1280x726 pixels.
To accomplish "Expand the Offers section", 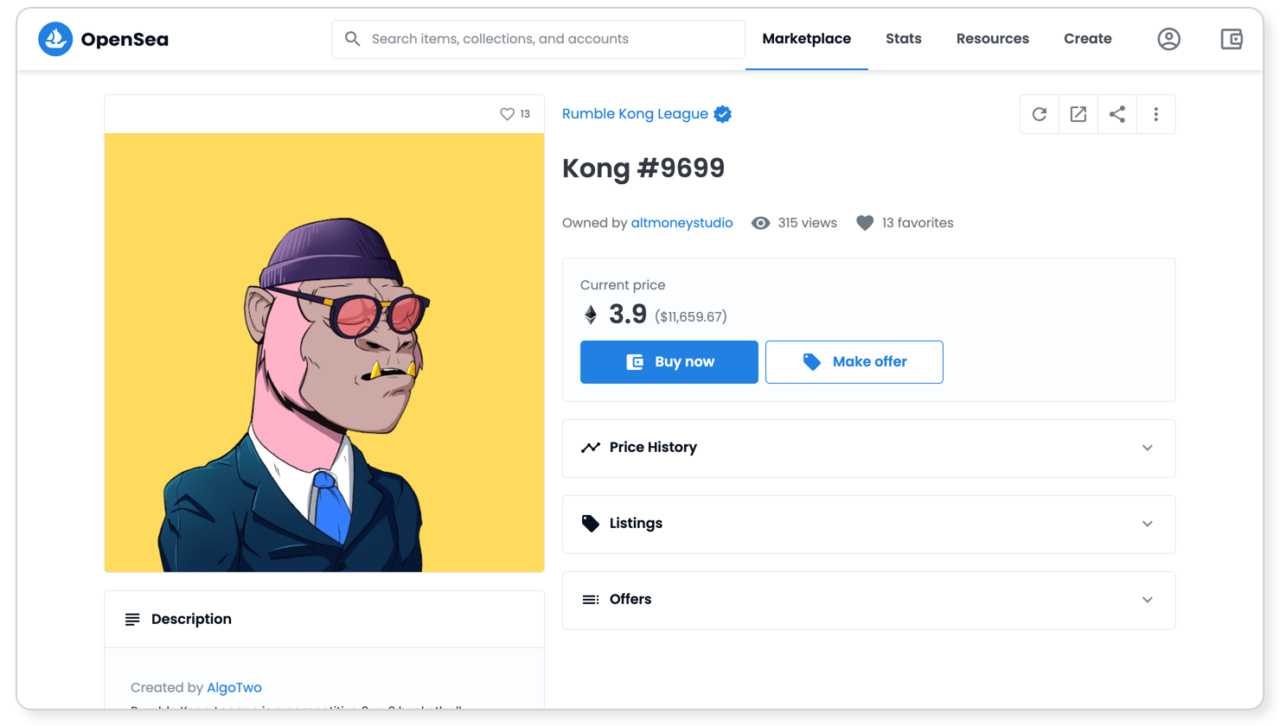I will [868, 600].
